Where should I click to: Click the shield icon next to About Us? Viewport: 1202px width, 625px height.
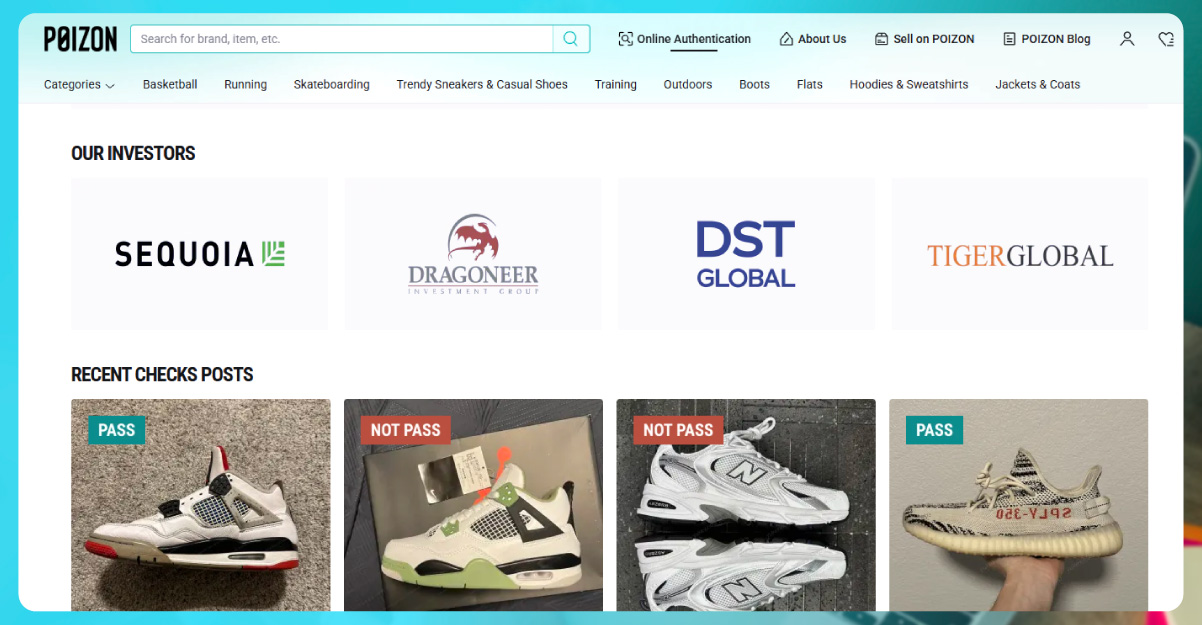784,38
